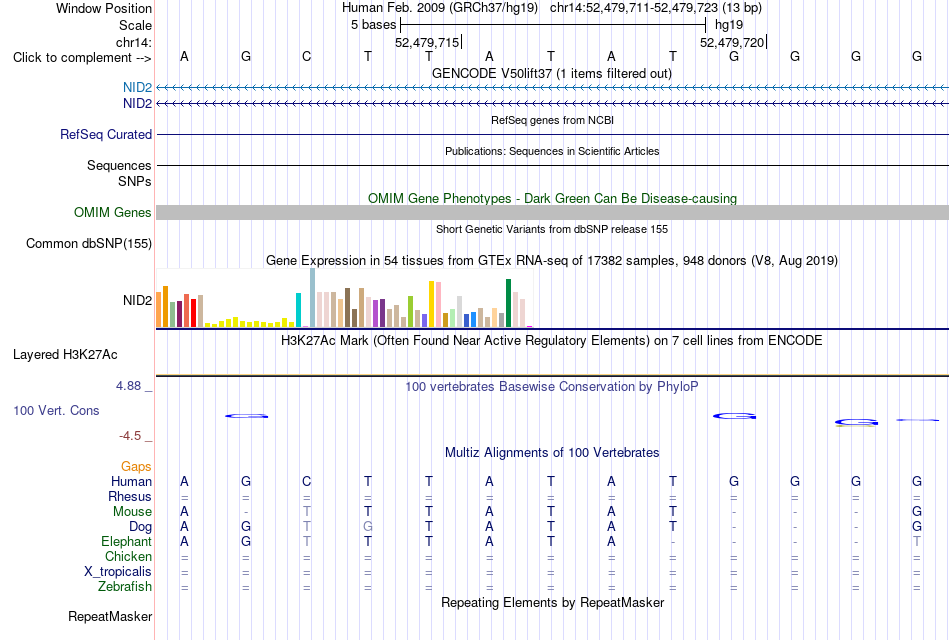950x640 pixels.
Task: Click the RepeatMasker track label
Action: click(110, 616)
